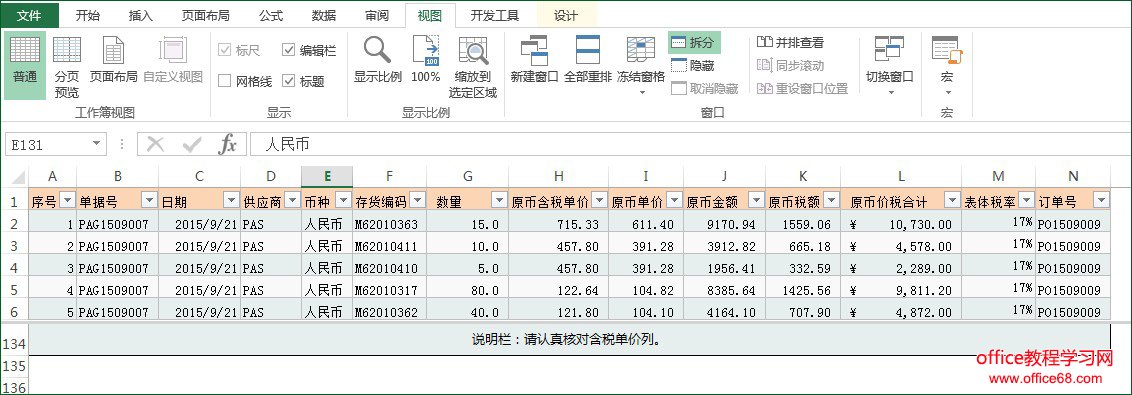The height and width of the screenshot is (395, 1132).
Task: Open the 宏 dropdown arrow
Action: coord(947,92)
